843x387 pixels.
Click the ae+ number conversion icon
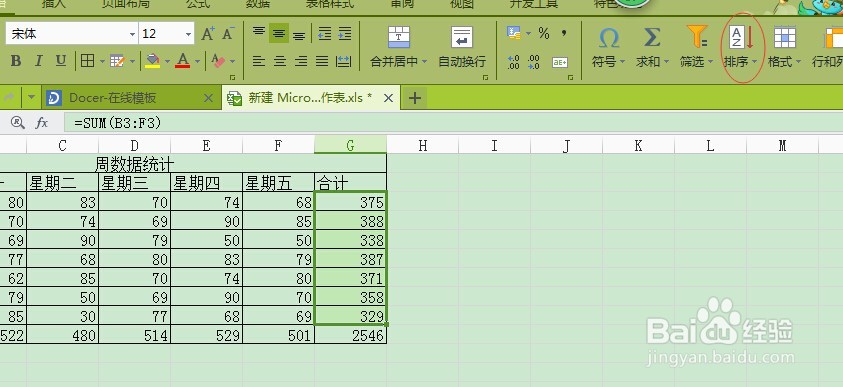click(560, 62)
